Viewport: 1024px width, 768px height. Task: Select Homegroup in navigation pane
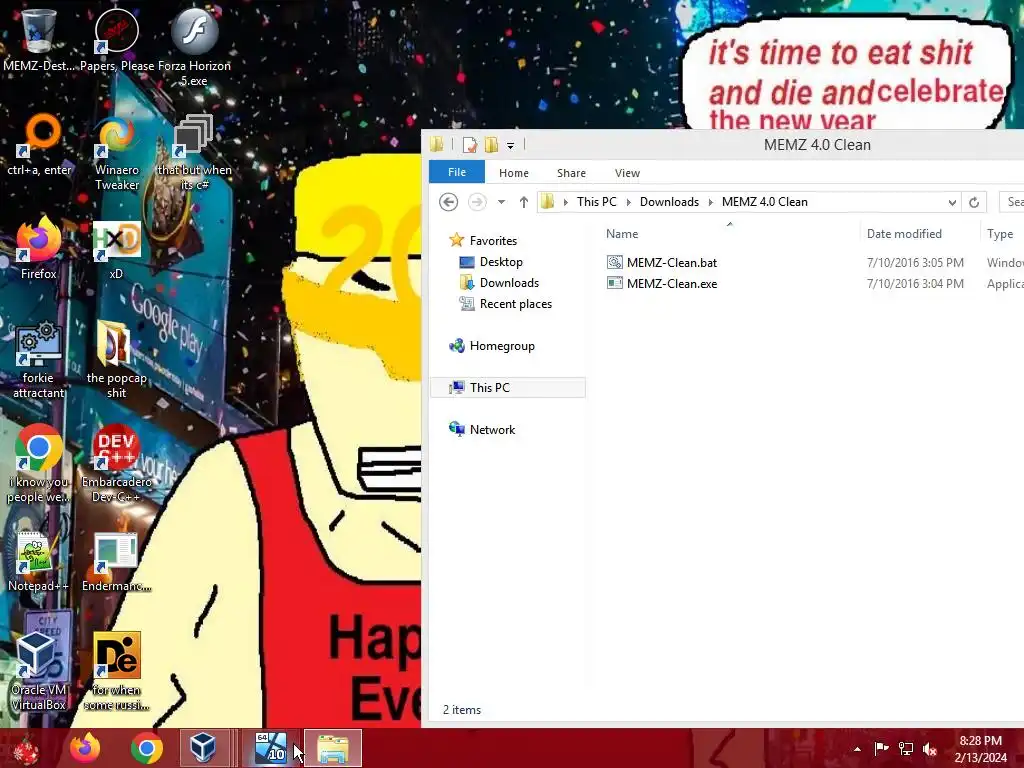(502, 346)
